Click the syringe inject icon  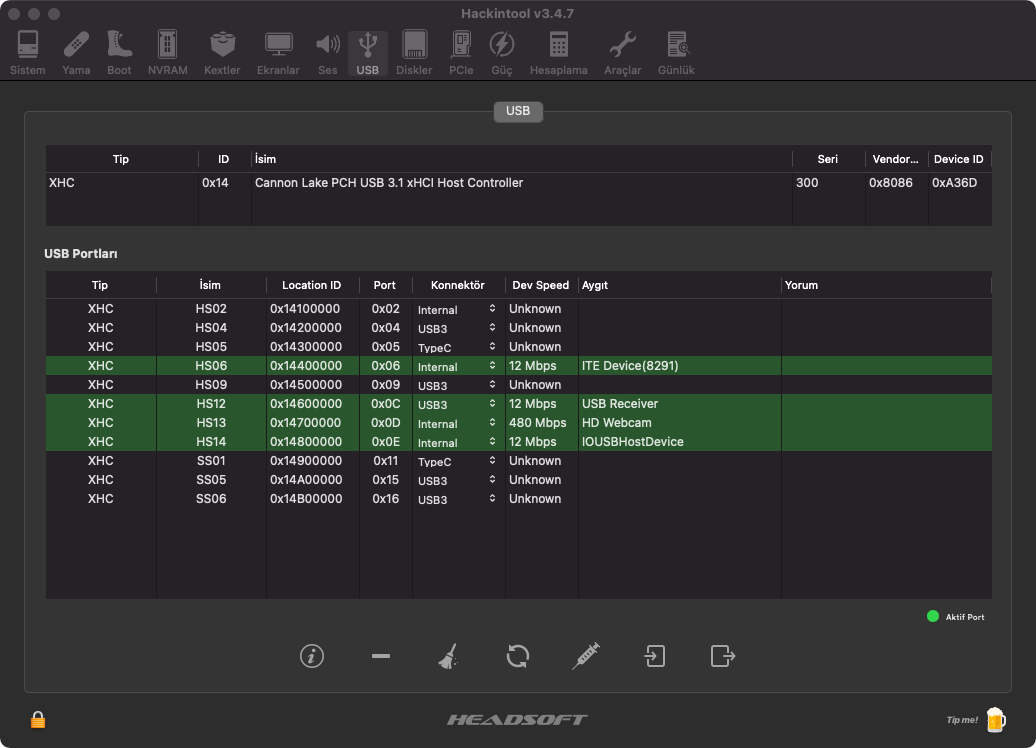coord(586,656)
